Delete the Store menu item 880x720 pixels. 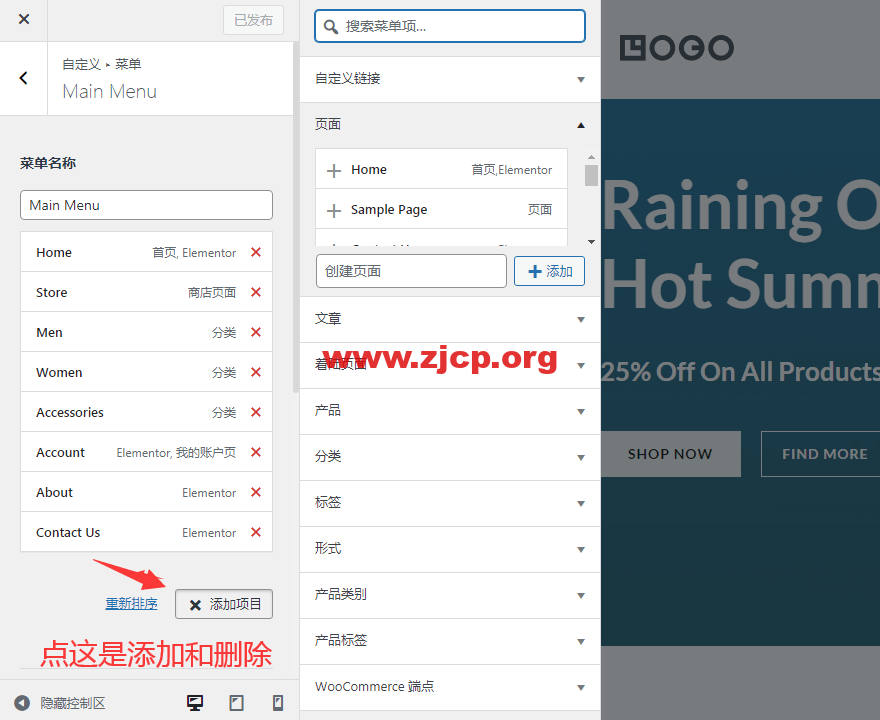[256, 292]
